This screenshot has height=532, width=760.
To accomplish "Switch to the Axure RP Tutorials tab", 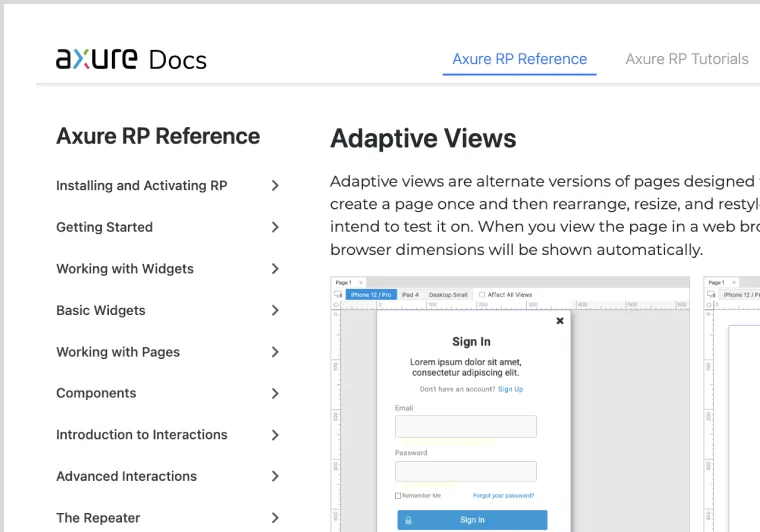I will point(686,59).
